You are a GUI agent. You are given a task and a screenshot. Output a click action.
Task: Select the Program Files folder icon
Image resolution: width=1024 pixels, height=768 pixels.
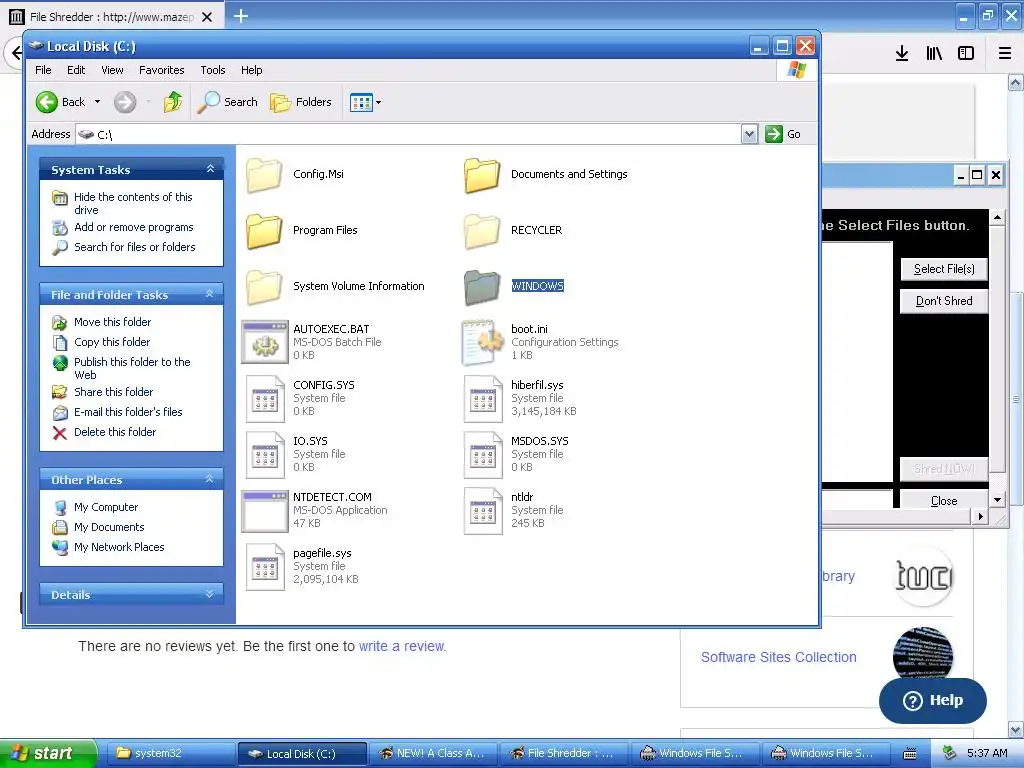264,231
